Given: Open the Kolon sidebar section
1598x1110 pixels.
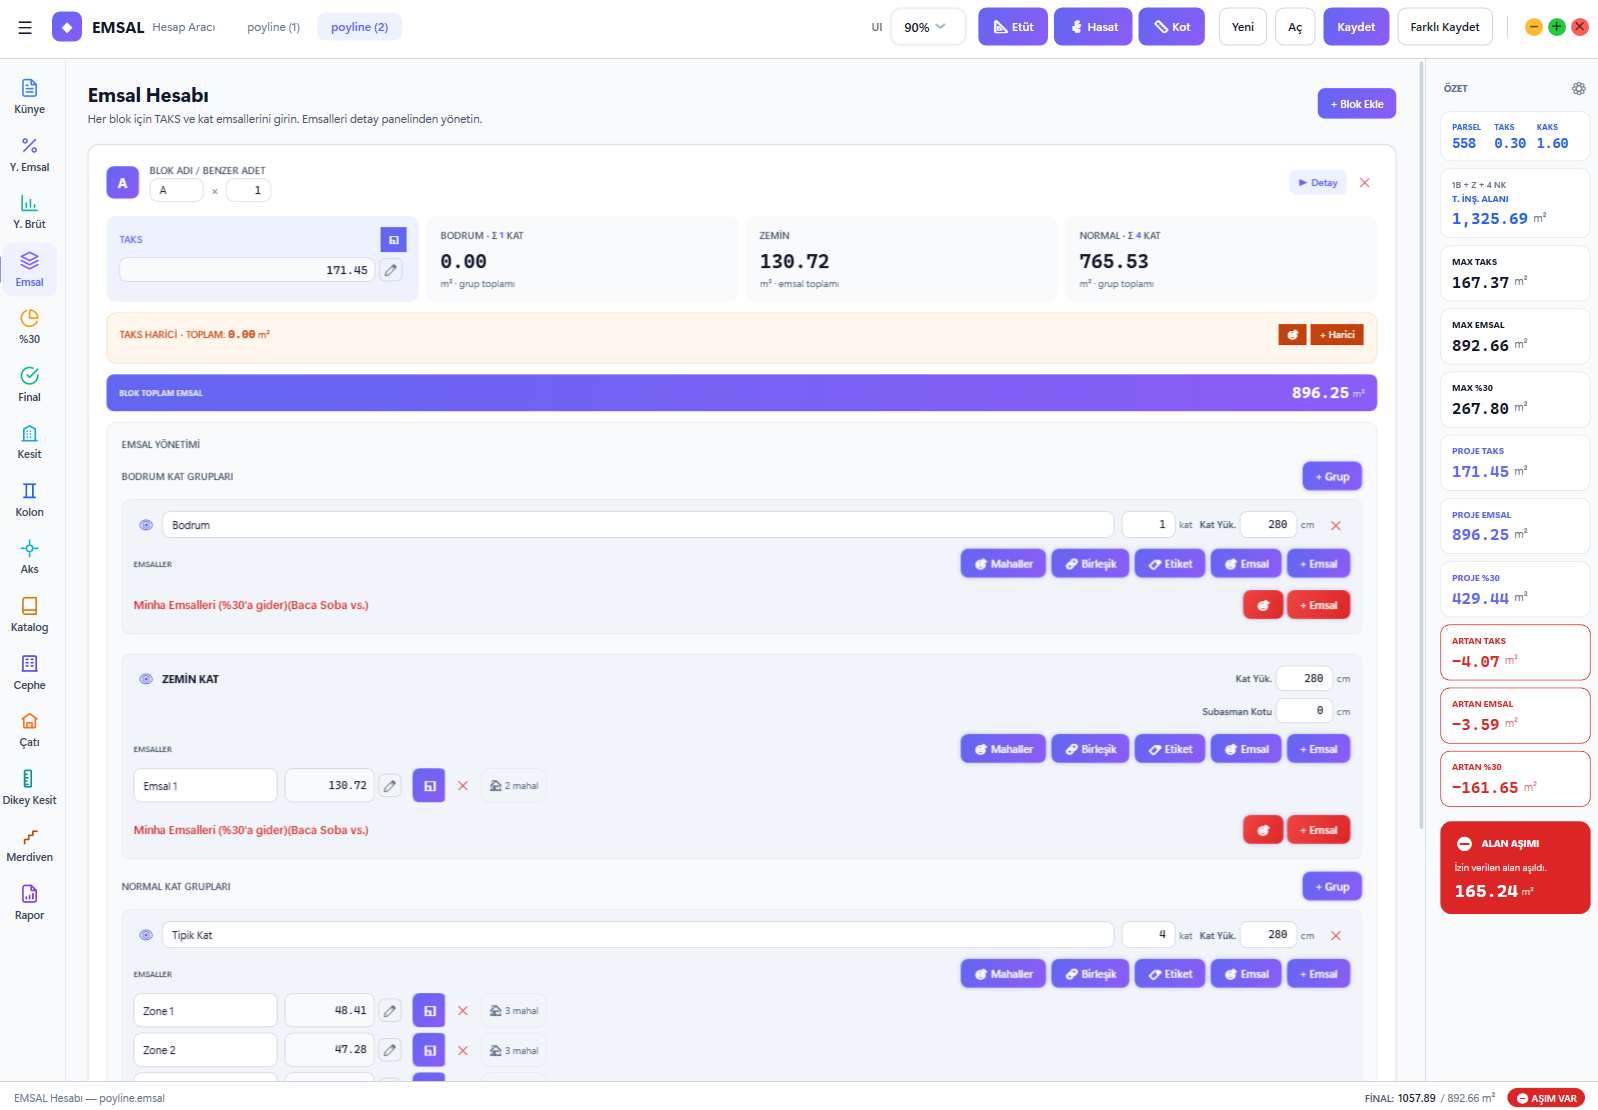Looking at the screenshot, I should point(29,500).
